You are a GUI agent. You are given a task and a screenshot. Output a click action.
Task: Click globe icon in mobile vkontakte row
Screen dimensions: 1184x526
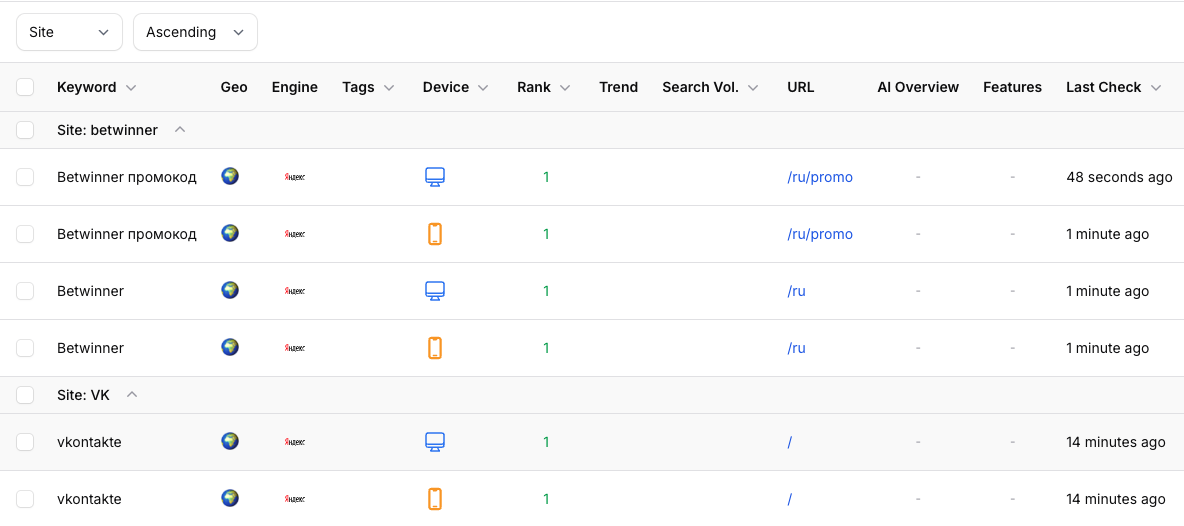(230, 498)
